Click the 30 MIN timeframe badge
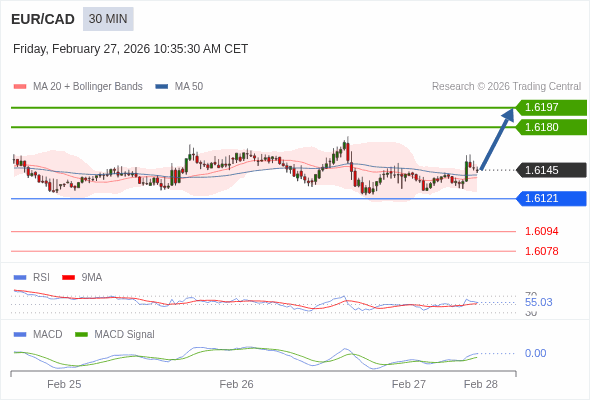The height and width of the screenshot is (400, 590). pyautogui.click(x=108, y=19)
